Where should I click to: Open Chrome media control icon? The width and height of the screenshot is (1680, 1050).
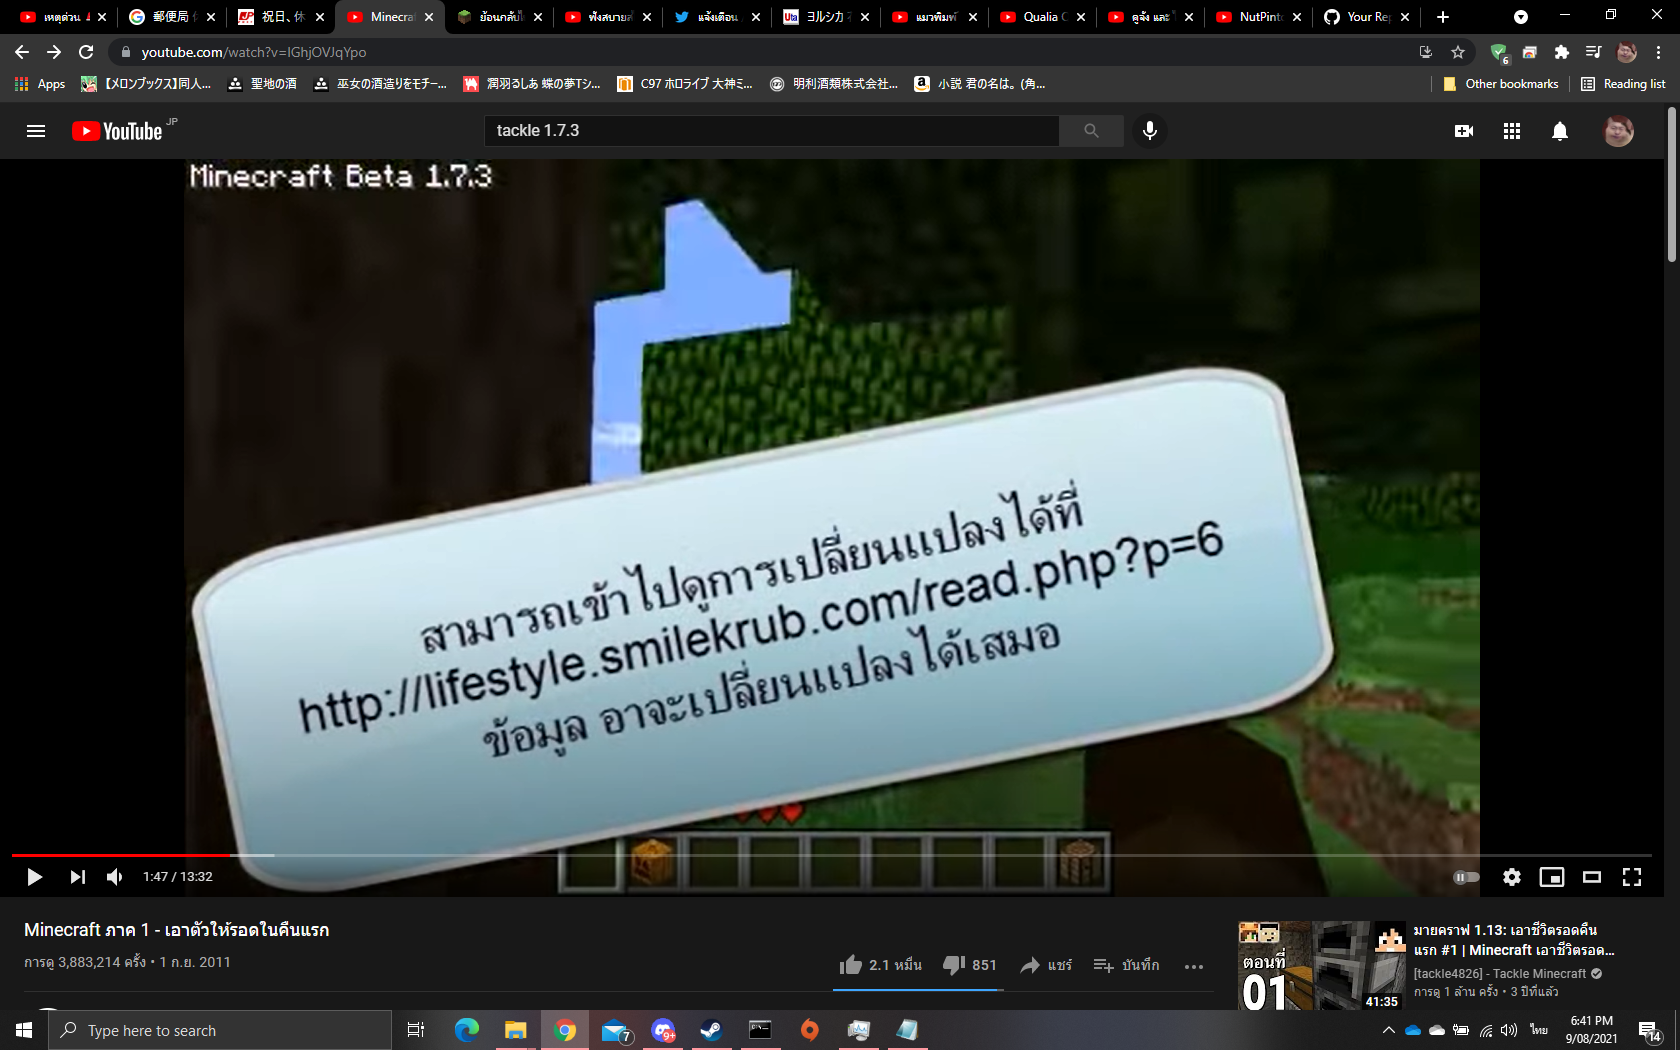1594,52
